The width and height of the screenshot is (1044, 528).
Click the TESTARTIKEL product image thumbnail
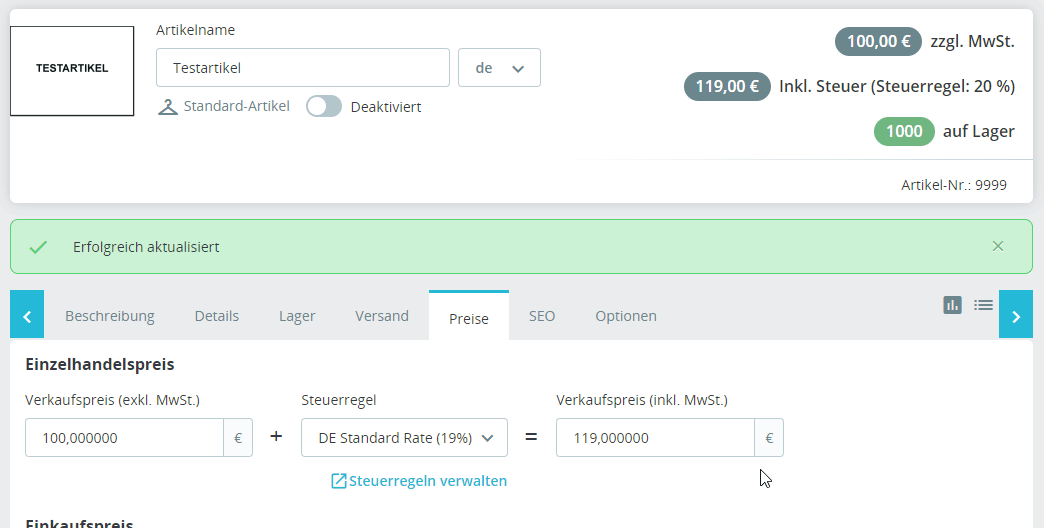72,71
